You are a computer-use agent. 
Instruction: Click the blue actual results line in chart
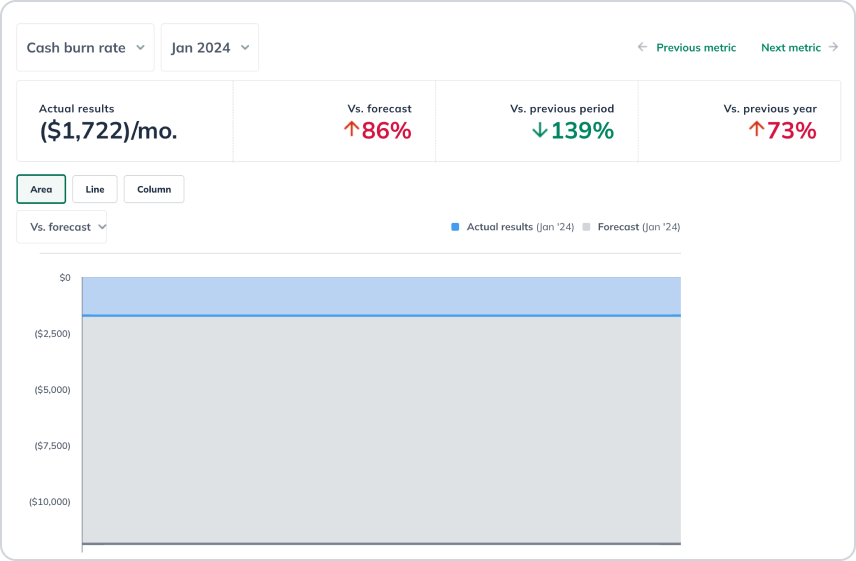pyautogui.click(x=380, y=315)
